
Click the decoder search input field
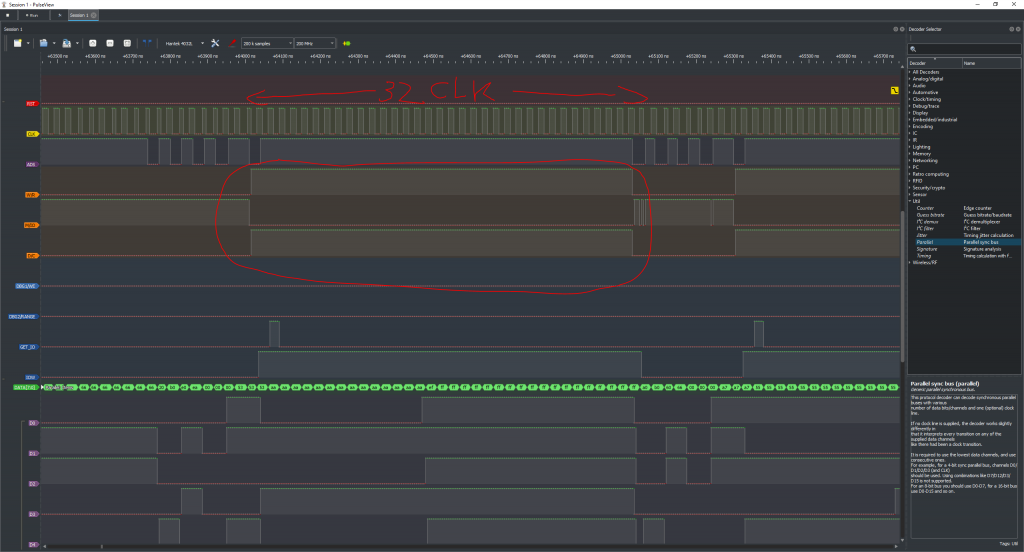click(x=964, y=49)
